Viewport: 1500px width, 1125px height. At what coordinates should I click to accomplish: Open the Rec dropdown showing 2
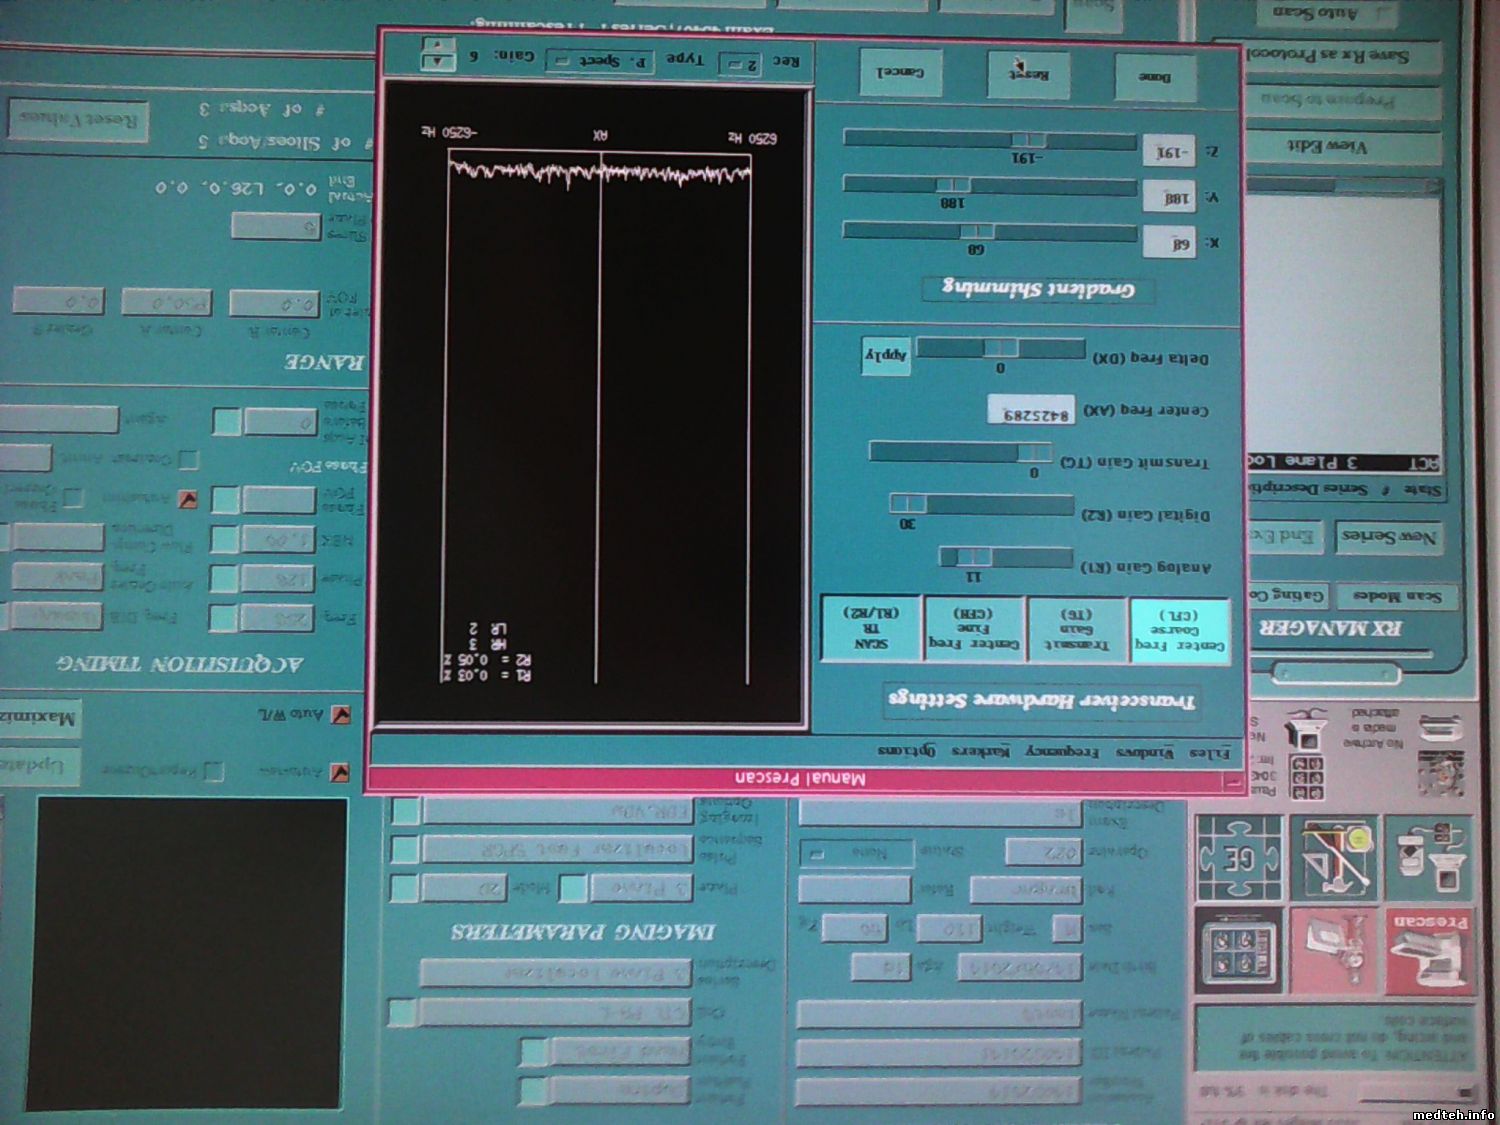pyautogui.click(x=740, y=63)
